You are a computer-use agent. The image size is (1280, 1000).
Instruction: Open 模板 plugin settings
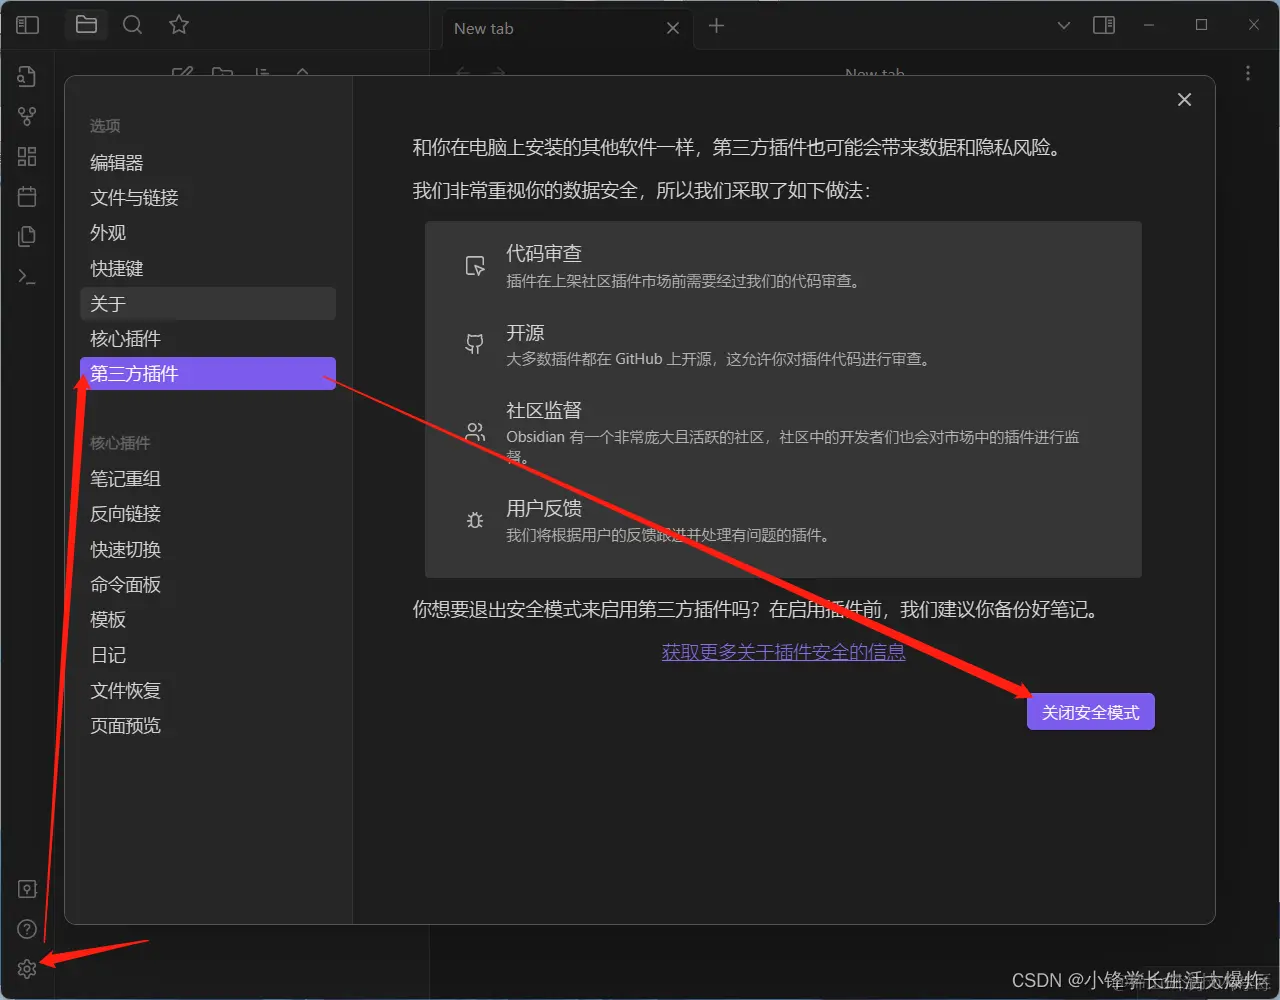[x=208, y=620]
